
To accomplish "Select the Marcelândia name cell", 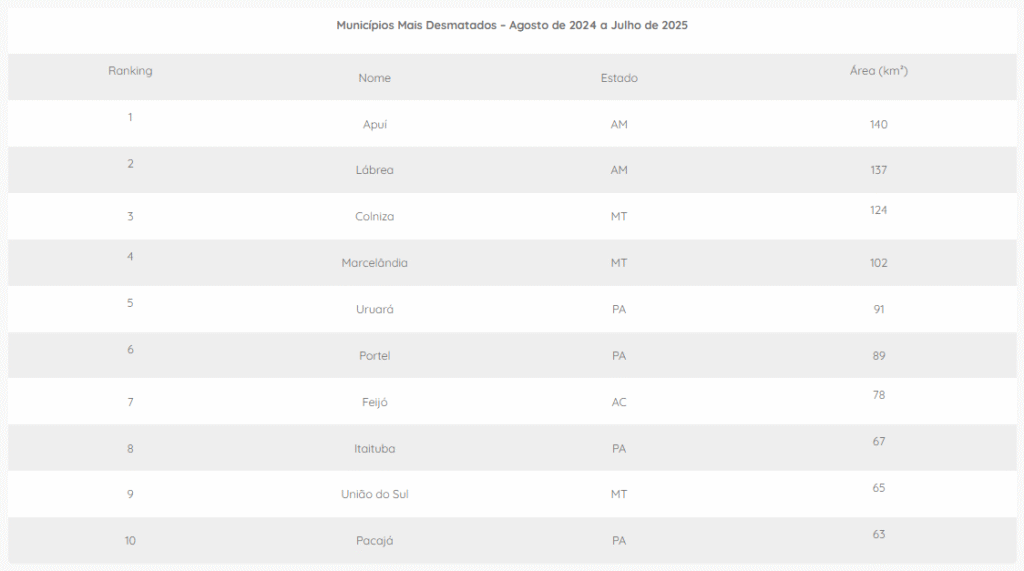I will (375, 263).
